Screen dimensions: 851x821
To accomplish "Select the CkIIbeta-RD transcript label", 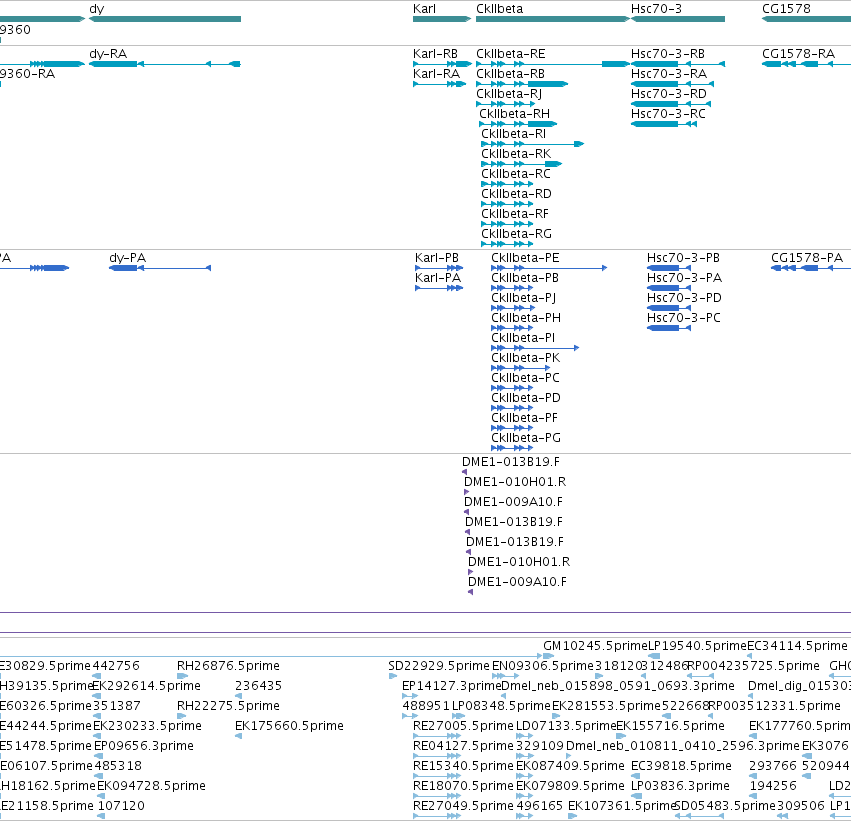I will tap(516, 194).
